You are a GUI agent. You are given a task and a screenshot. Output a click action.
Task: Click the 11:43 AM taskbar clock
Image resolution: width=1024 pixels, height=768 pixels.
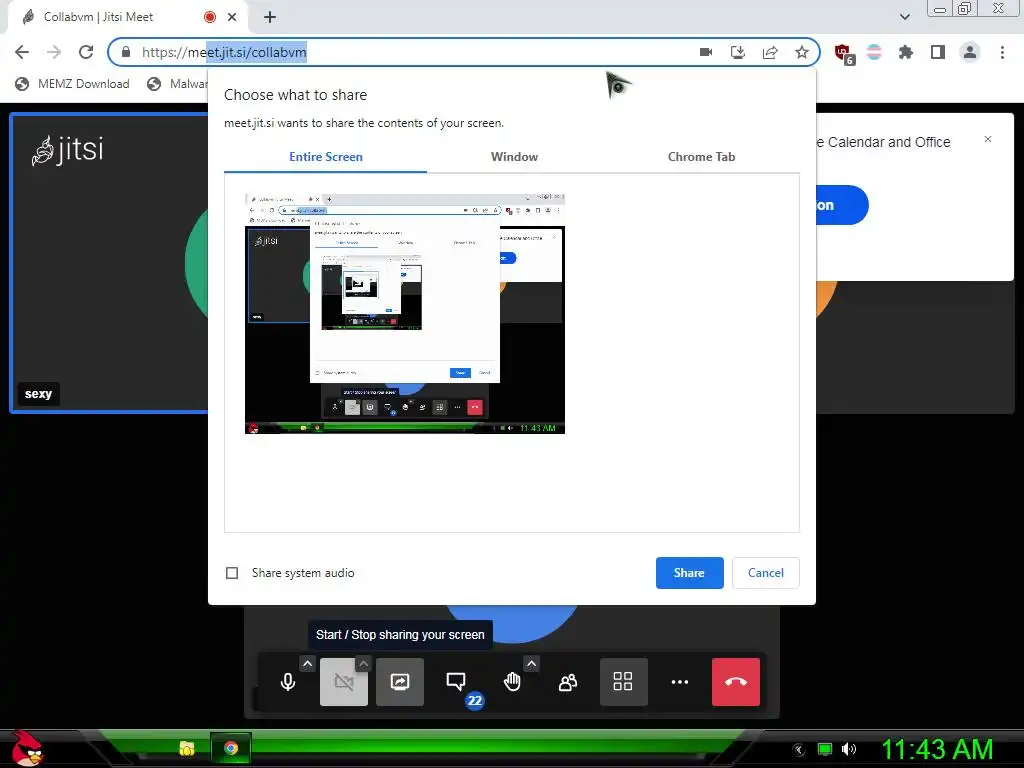pos(937,749)
